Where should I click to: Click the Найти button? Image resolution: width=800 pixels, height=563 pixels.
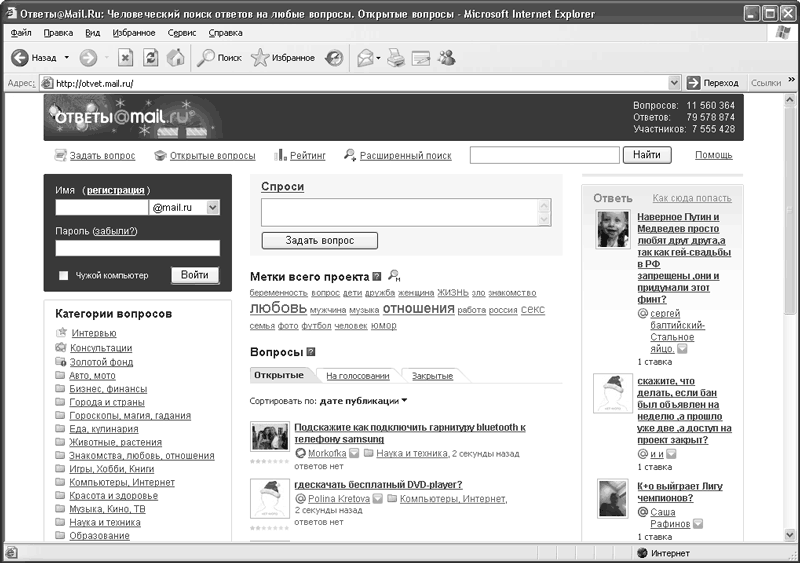click(646, 155)
